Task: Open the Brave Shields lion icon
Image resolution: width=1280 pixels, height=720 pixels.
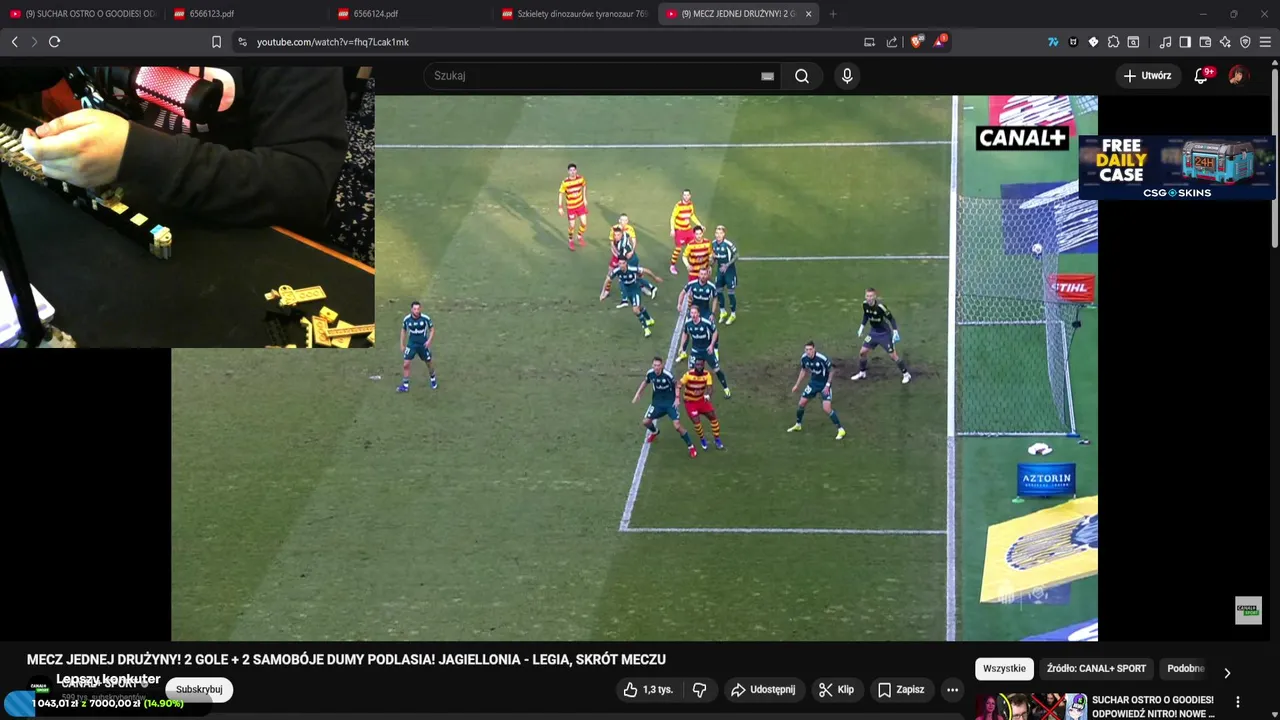Action: [917, 42]
